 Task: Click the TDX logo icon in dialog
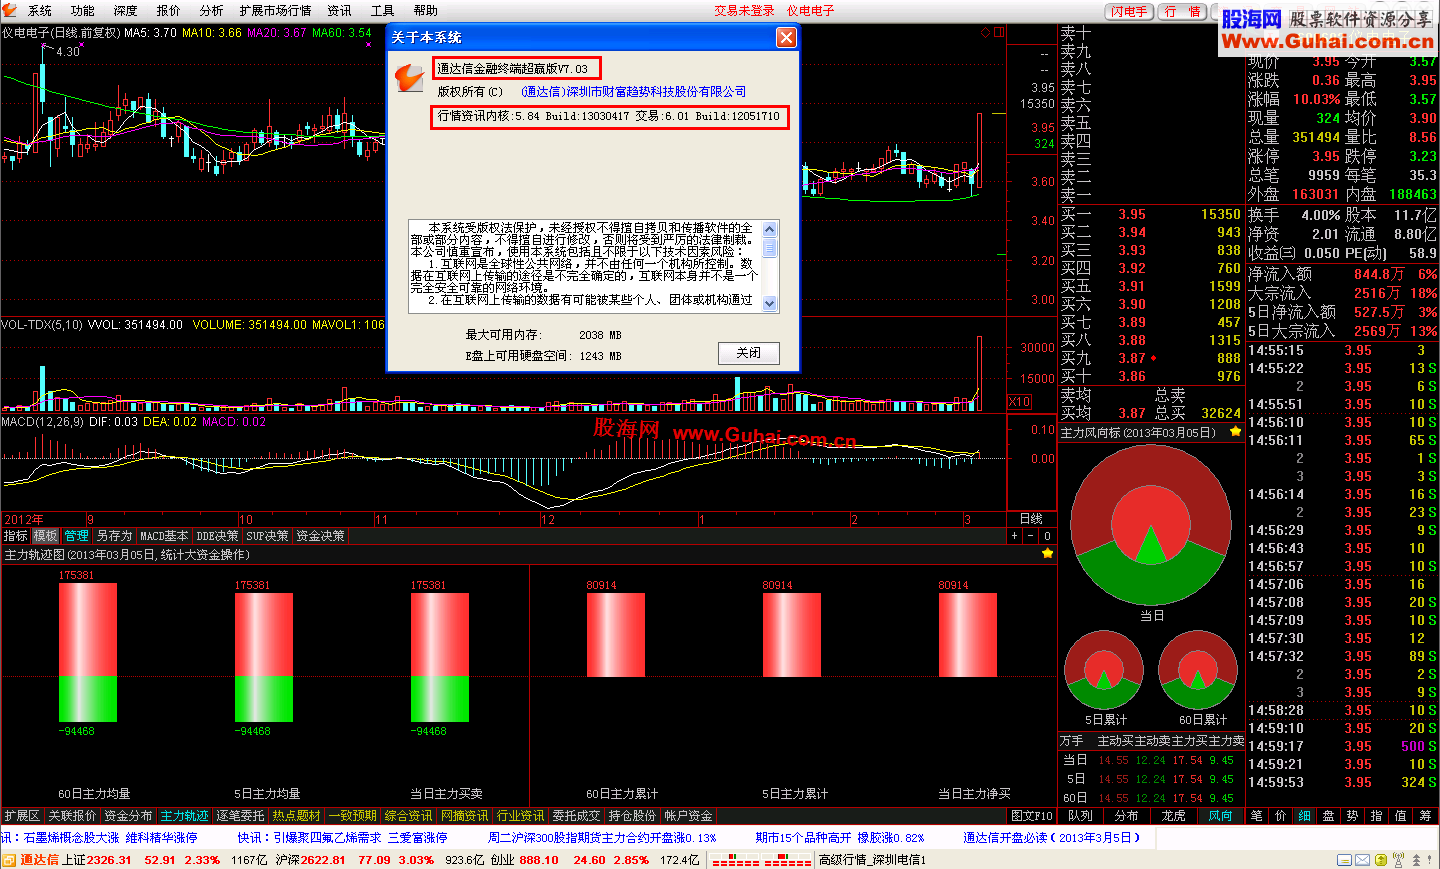pyautogui.click(x=409, y=78)
